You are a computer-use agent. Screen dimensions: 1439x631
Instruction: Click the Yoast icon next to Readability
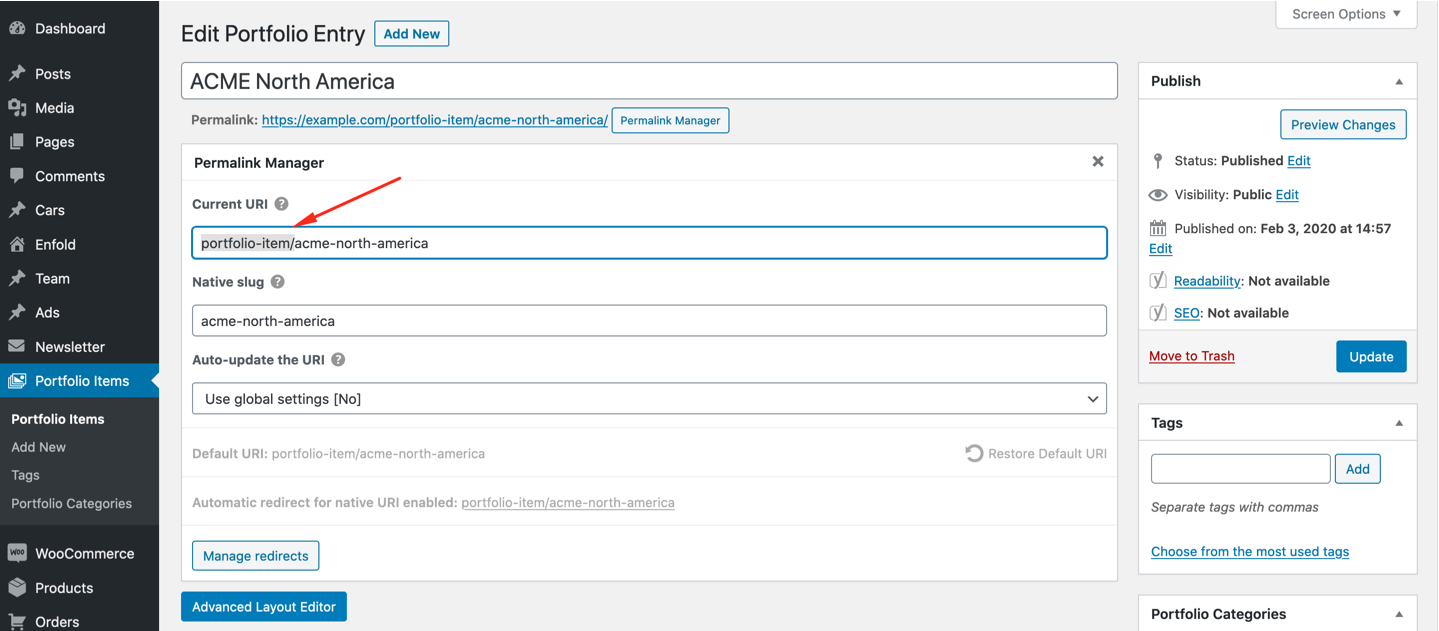point(1157,280)
